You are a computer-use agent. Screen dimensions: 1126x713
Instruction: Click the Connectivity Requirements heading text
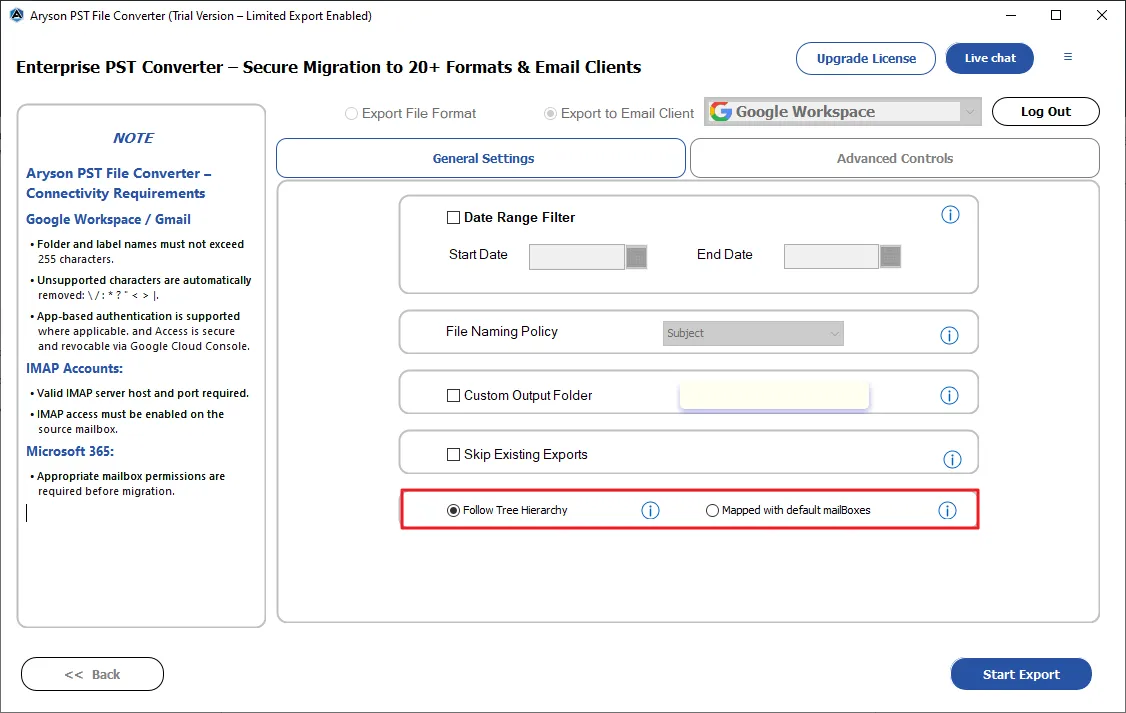pos(116,193)
